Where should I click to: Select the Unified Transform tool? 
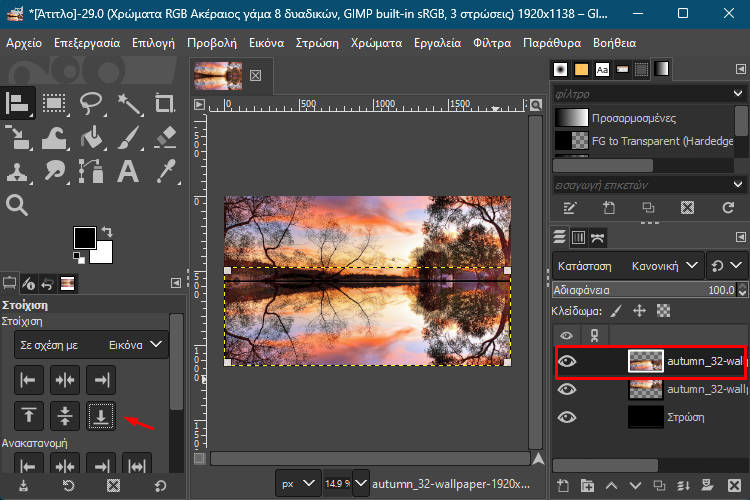tap(18, 137)
